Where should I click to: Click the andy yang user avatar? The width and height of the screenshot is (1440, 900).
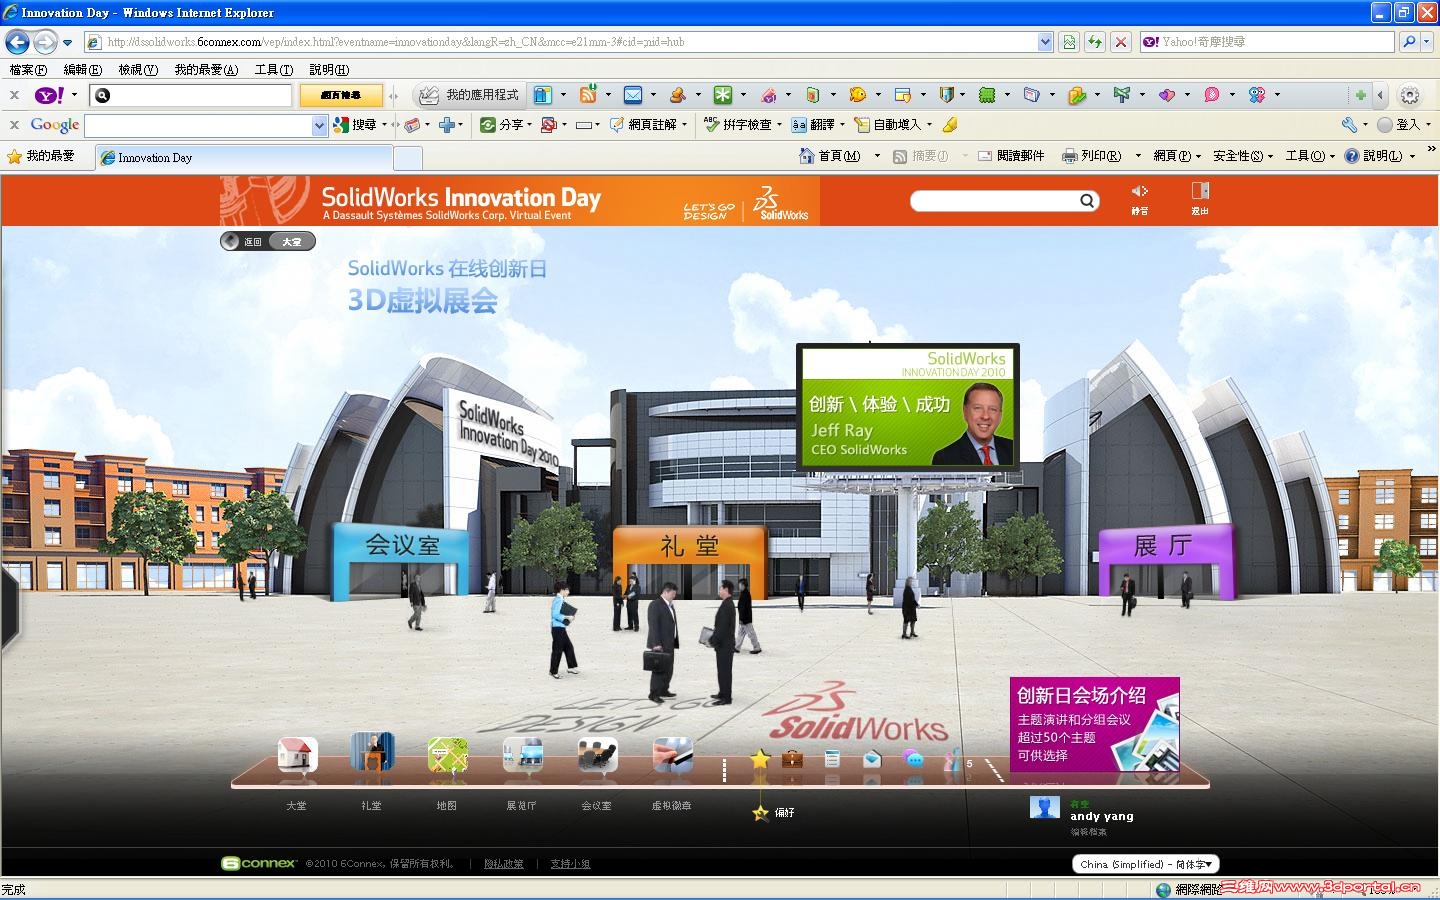(x=1044, y=808)
